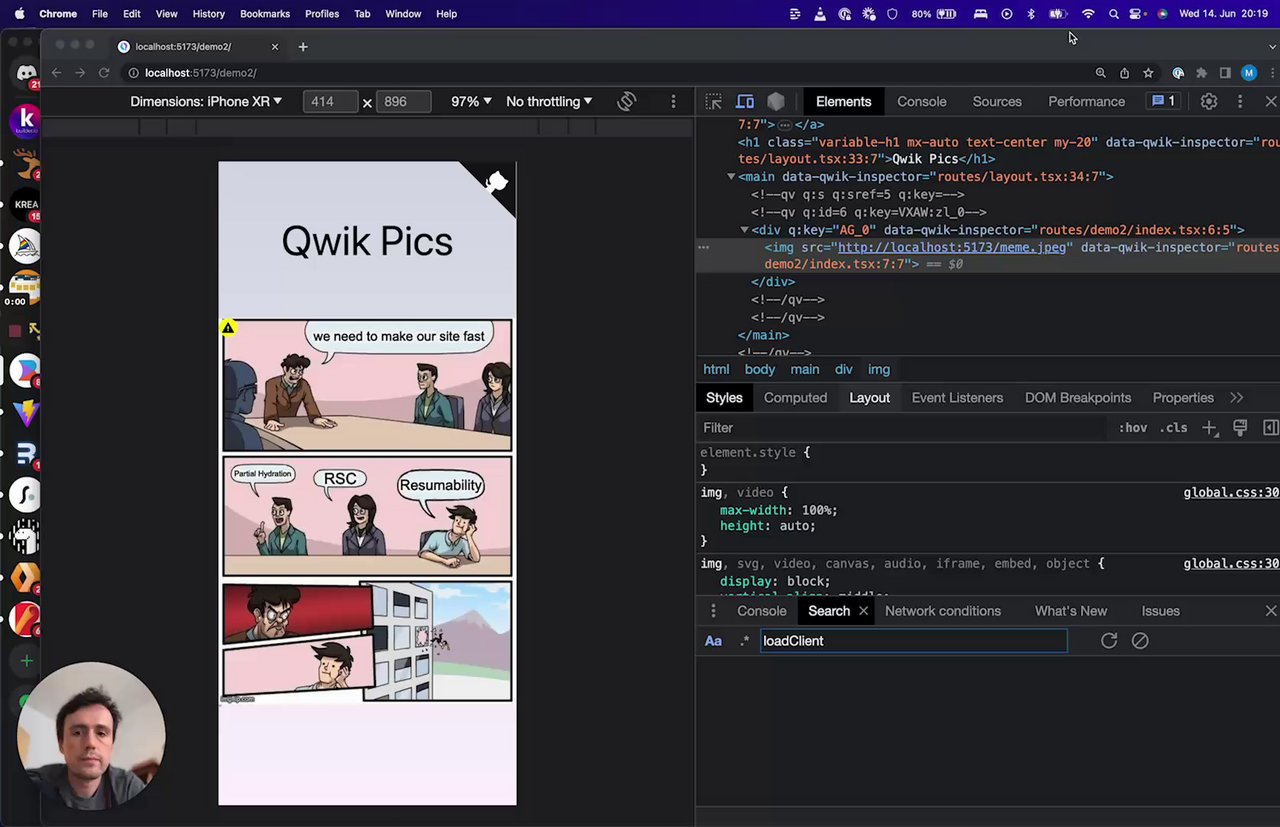Image resolution: width=1280 pixels, height=827 pixels.
Task: Open the Dimensions: iPhone XR dropdown
Action: tap(206, 102)
